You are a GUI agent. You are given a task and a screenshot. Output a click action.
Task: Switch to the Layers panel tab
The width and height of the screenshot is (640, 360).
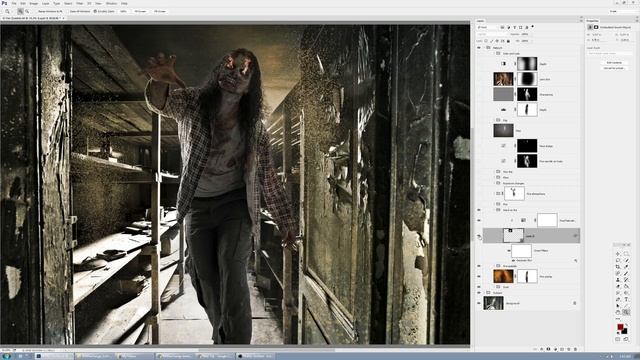pyautogui.click(x=481, y=21)
